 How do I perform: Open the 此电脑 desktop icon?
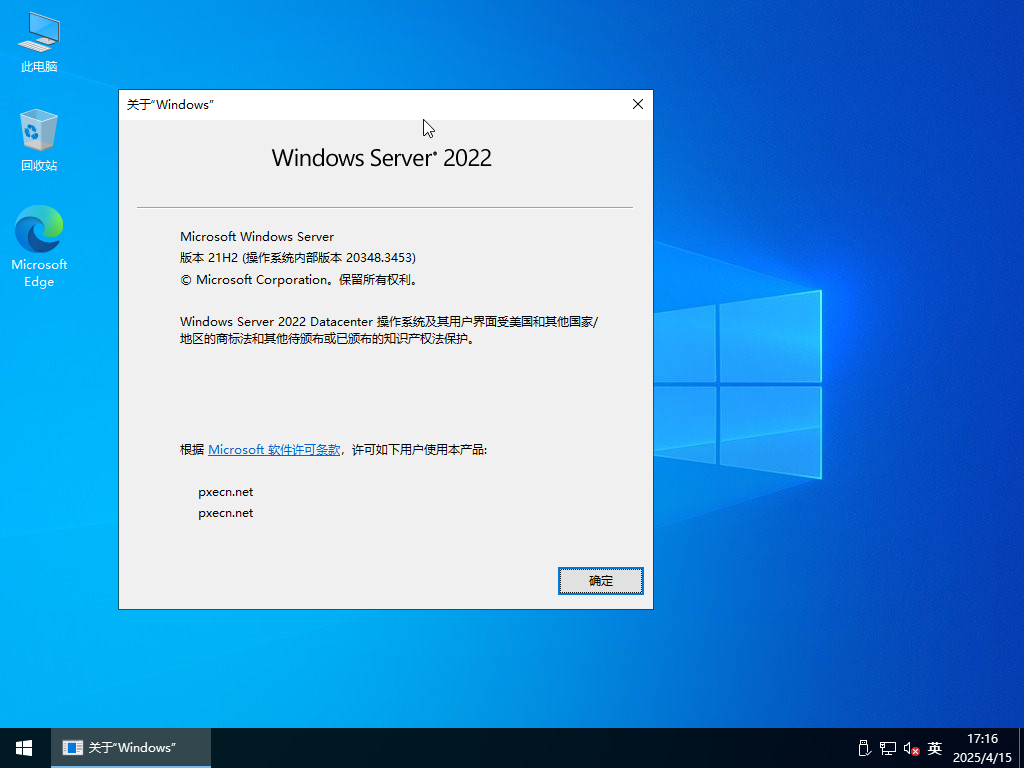click(39, 42)
